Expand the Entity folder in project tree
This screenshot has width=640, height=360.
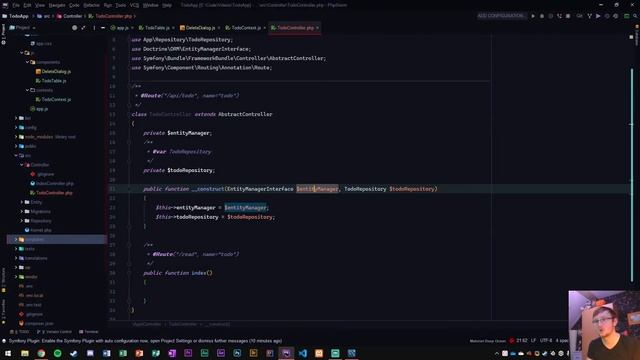pyautogui.click(x=22, y=202)
